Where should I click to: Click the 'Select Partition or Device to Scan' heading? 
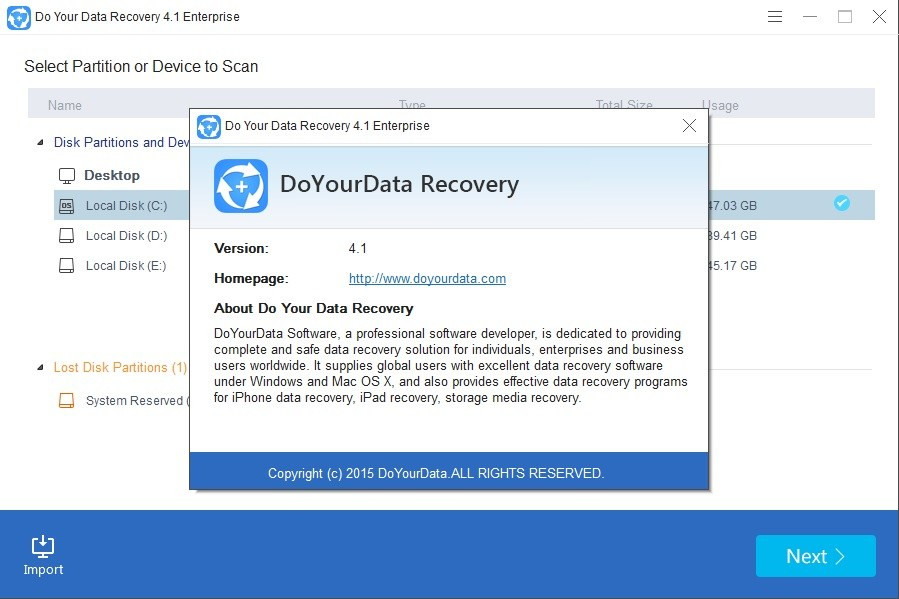pos(141,66)
